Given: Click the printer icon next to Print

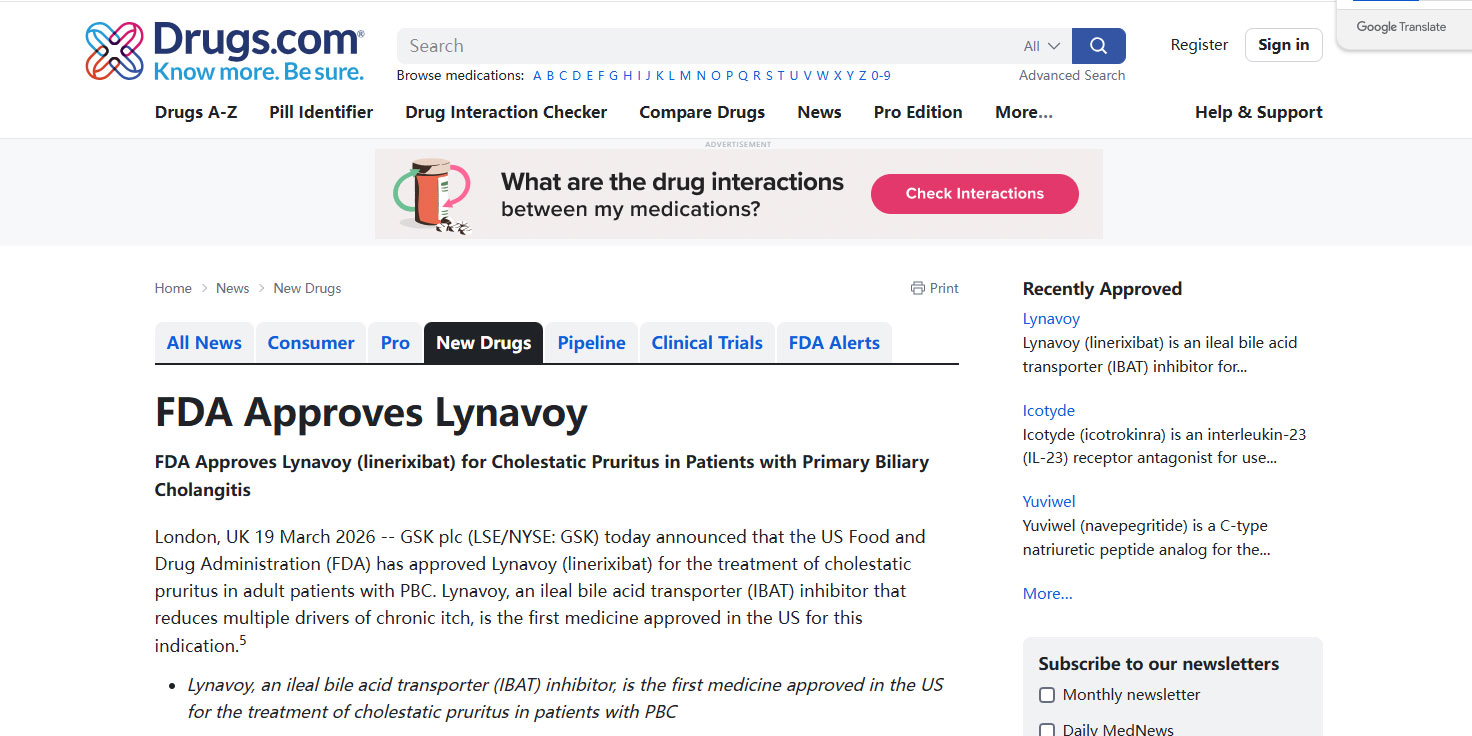Looking at the screenshot, I should click(x=917, y=288).
